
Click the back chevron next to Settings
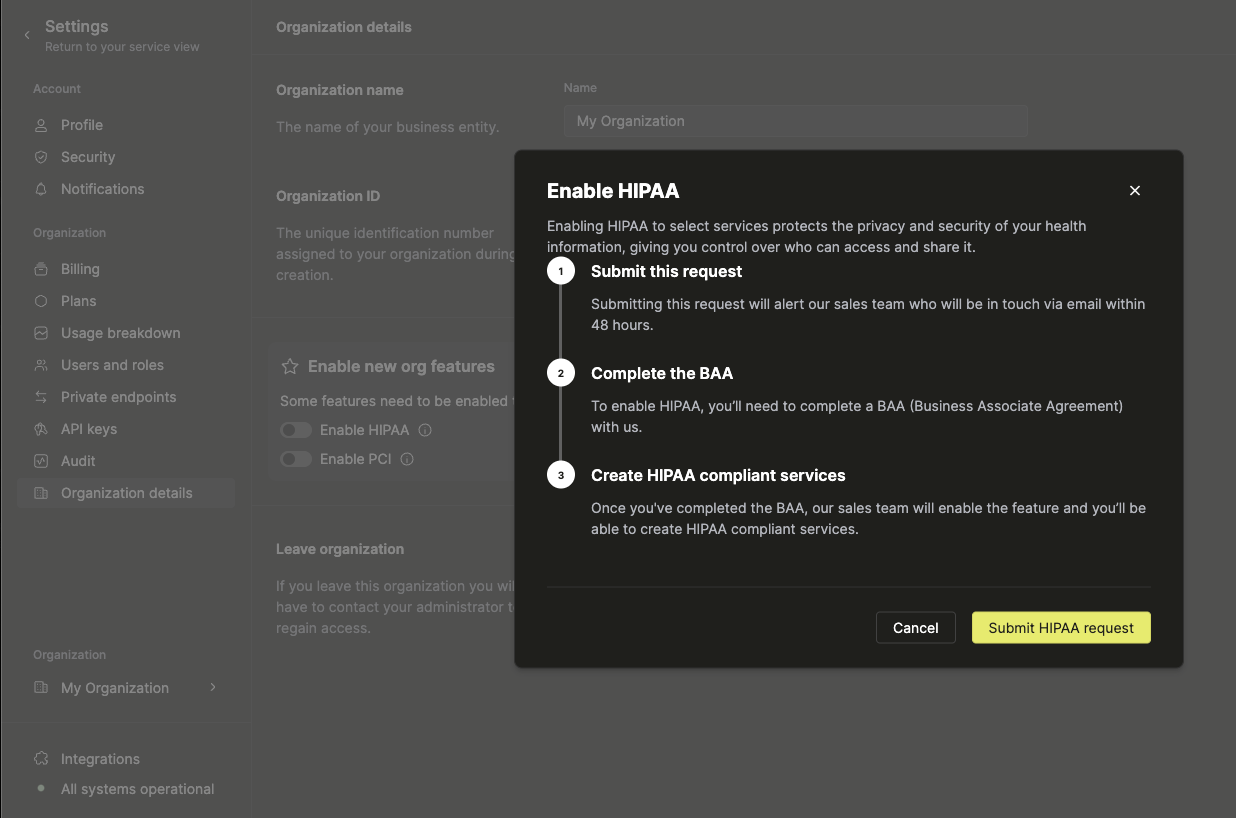[x=26, y=33]
